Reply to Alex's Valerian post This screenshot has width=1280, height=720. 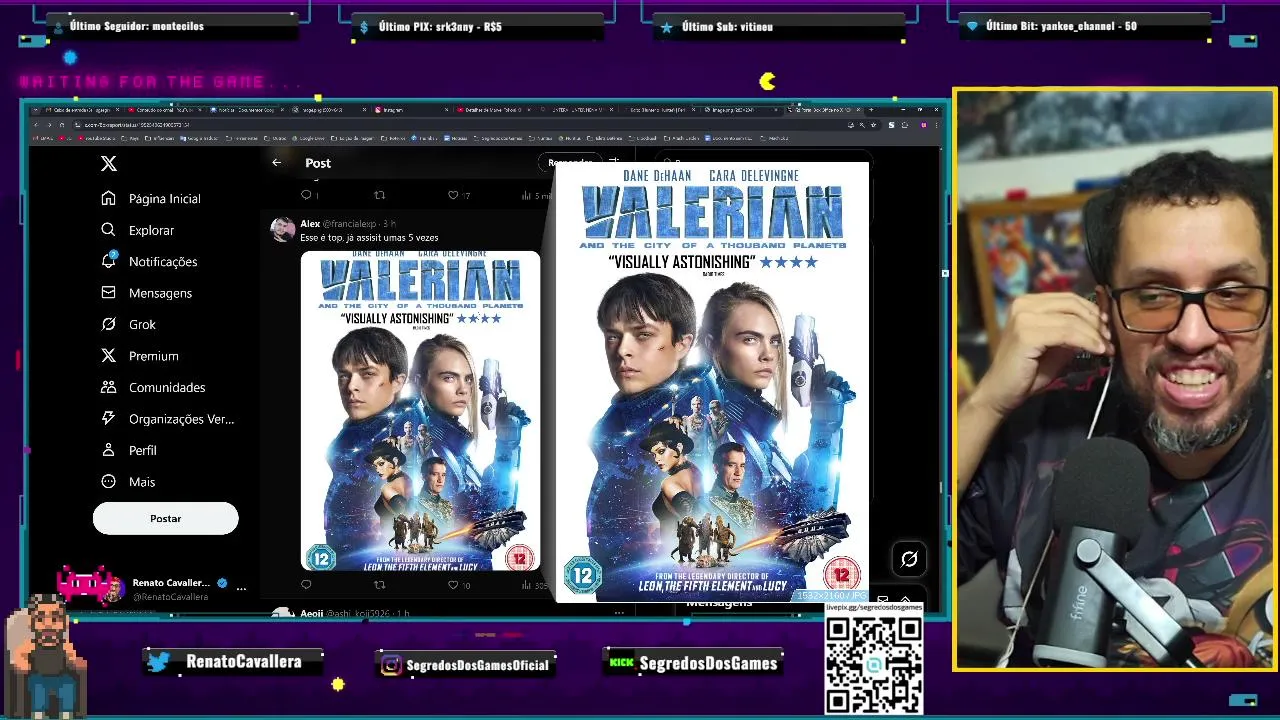[307, 585]
